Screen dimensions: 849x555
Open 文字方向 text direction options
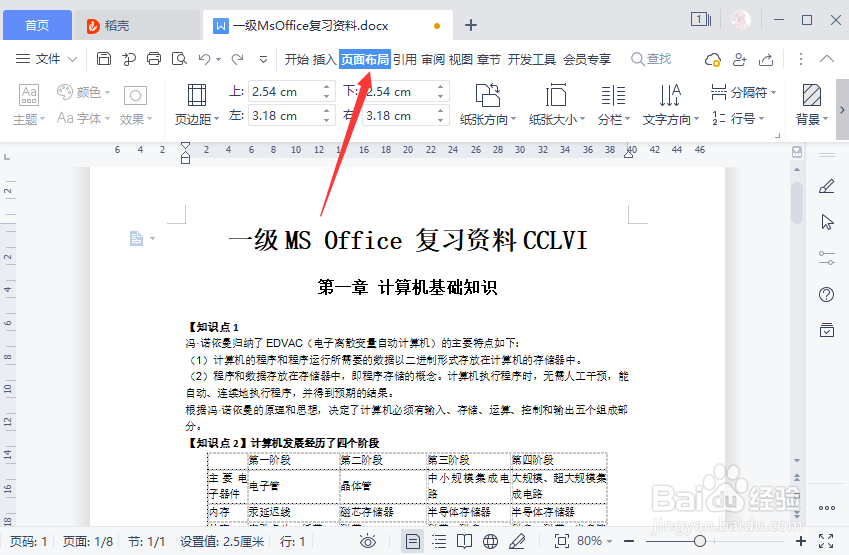tap(671, 105)
